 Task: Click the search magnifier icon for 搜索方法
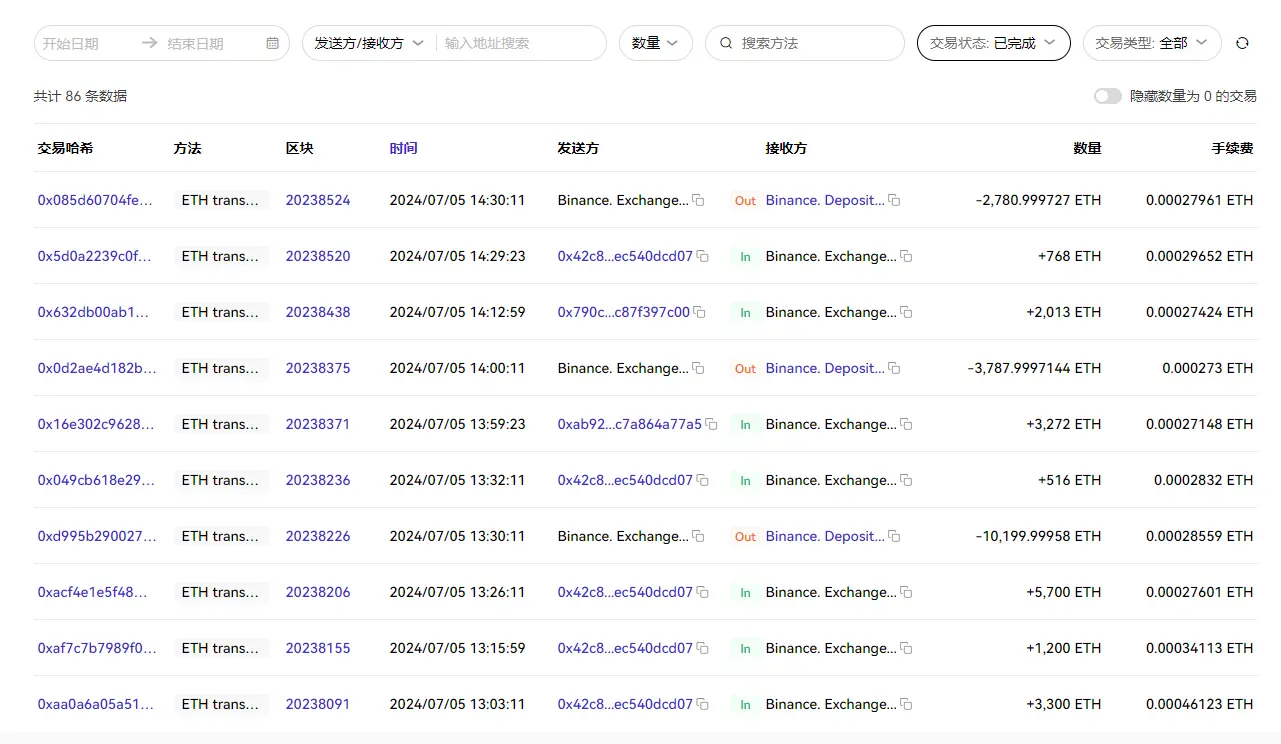pyautogui.click(x=726, y=44)
